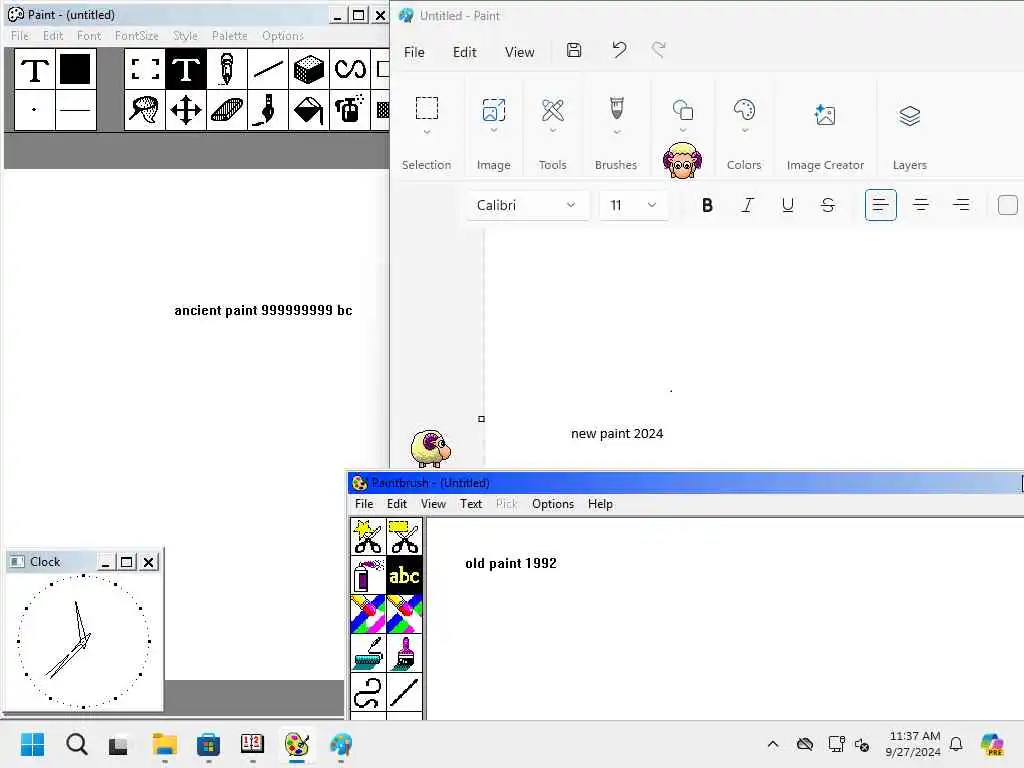The image size is (1024, 768).
Task: Toggle Strikethrough text formatting
Action: 827,205
